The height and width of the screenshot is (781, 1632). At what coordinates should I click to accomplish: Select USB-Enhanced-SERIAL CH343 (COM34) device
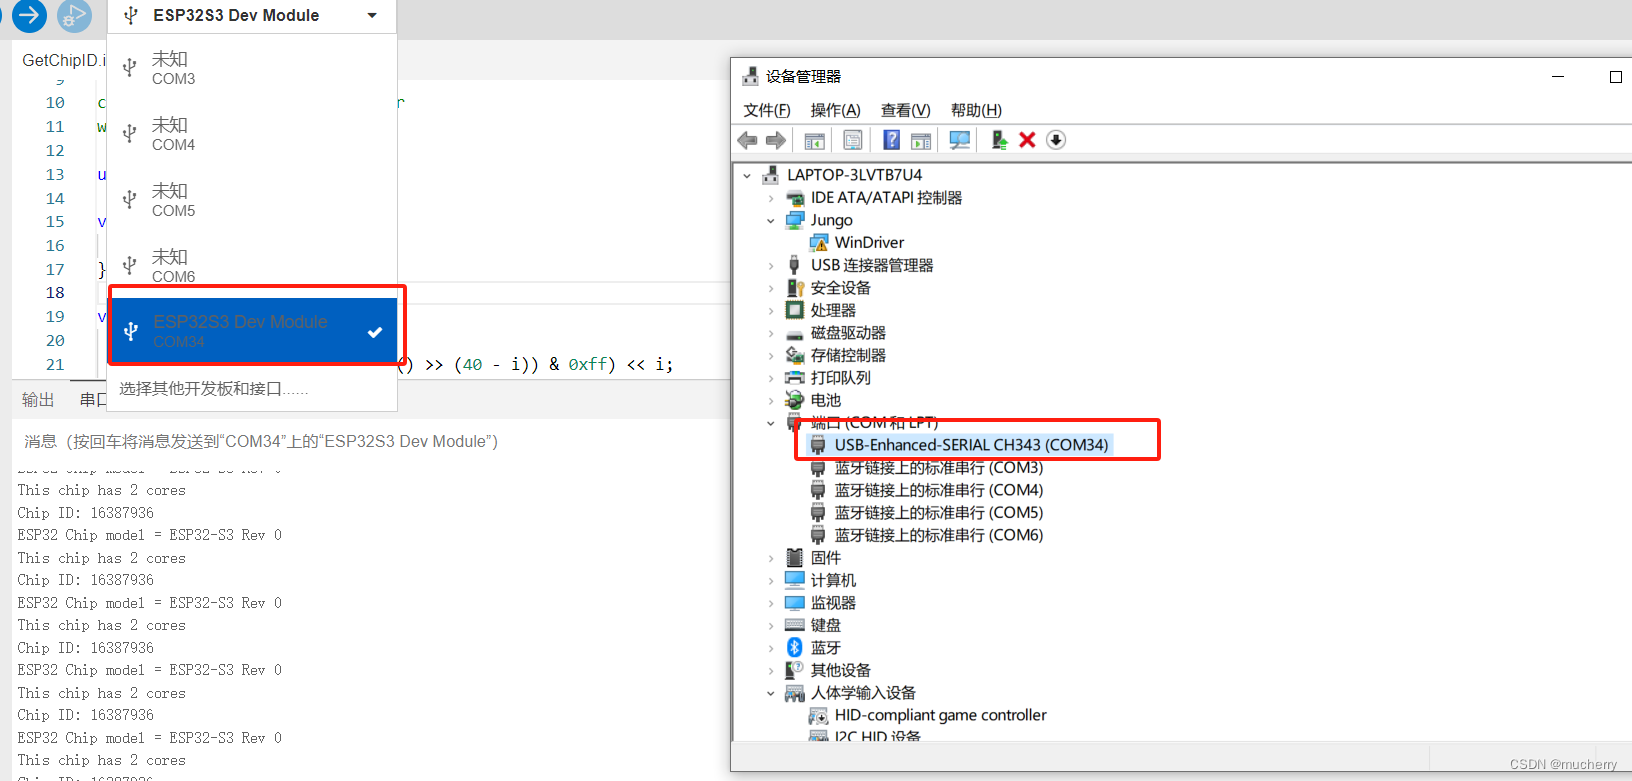click(971, 445)
